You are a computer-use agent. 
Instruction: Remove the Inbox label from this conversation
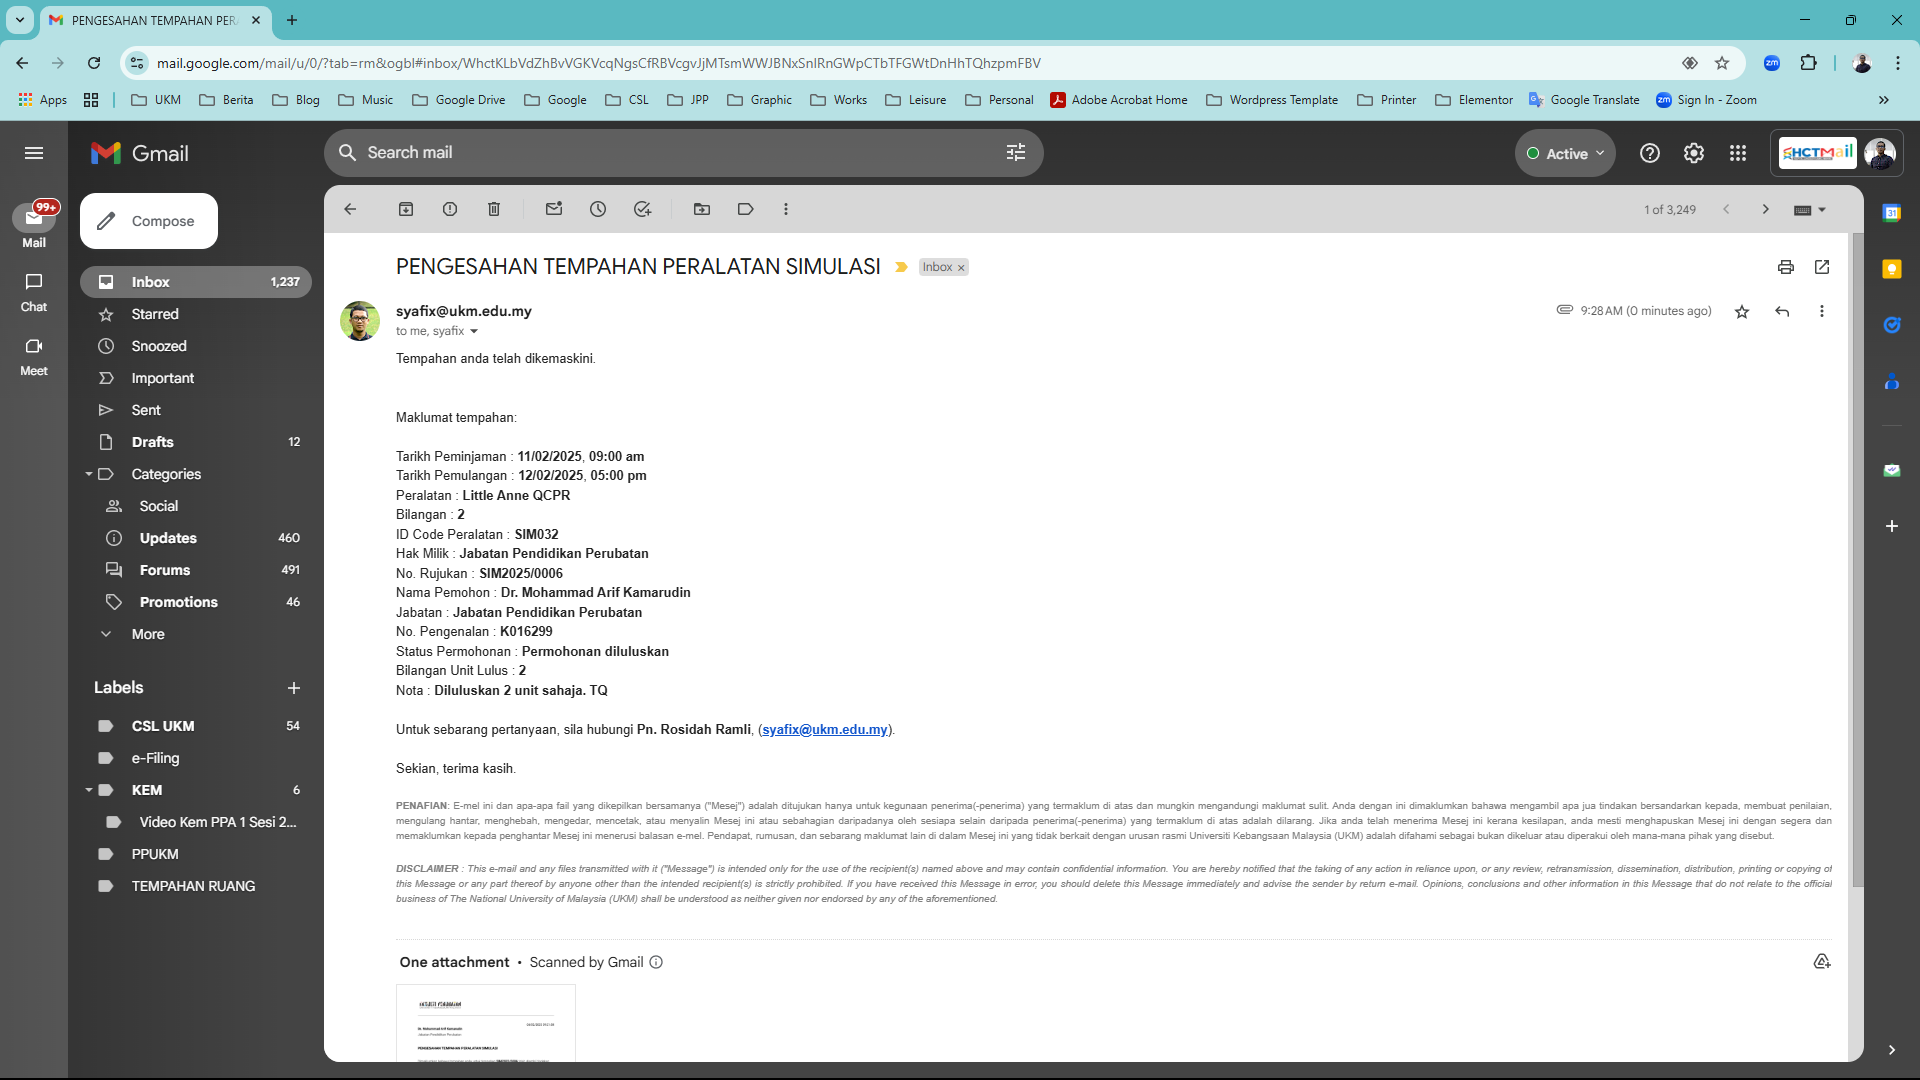point(961,268)
